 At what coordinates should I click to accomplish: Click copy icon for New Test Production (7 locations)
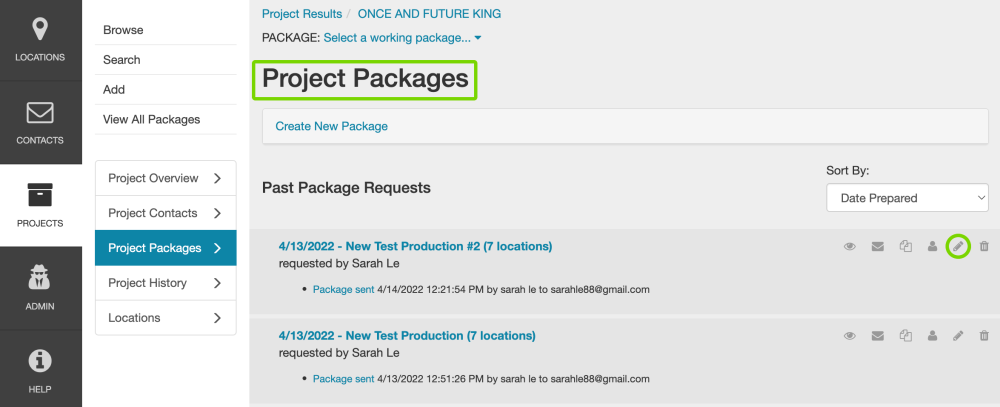click(x=905, y=336)
